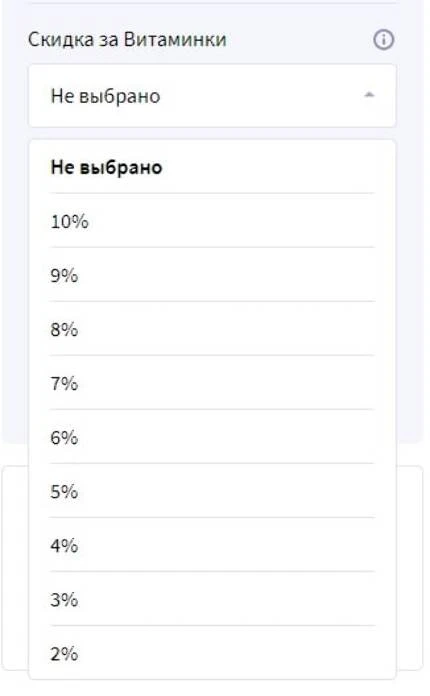
Task: Click the Не выбрано combo box field
Action: 212,96
